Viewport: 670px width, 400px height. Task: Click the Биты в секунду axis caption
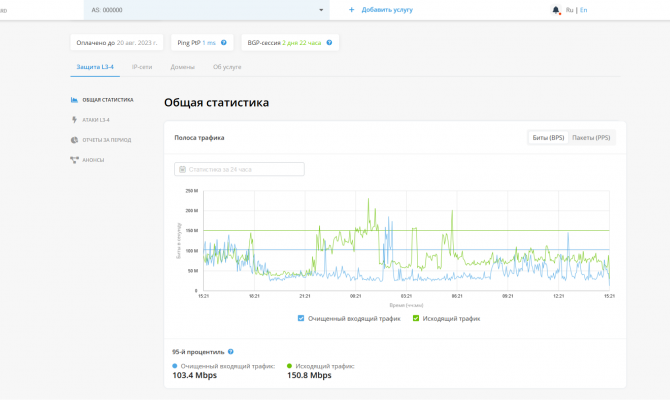(x=179, y=241)
